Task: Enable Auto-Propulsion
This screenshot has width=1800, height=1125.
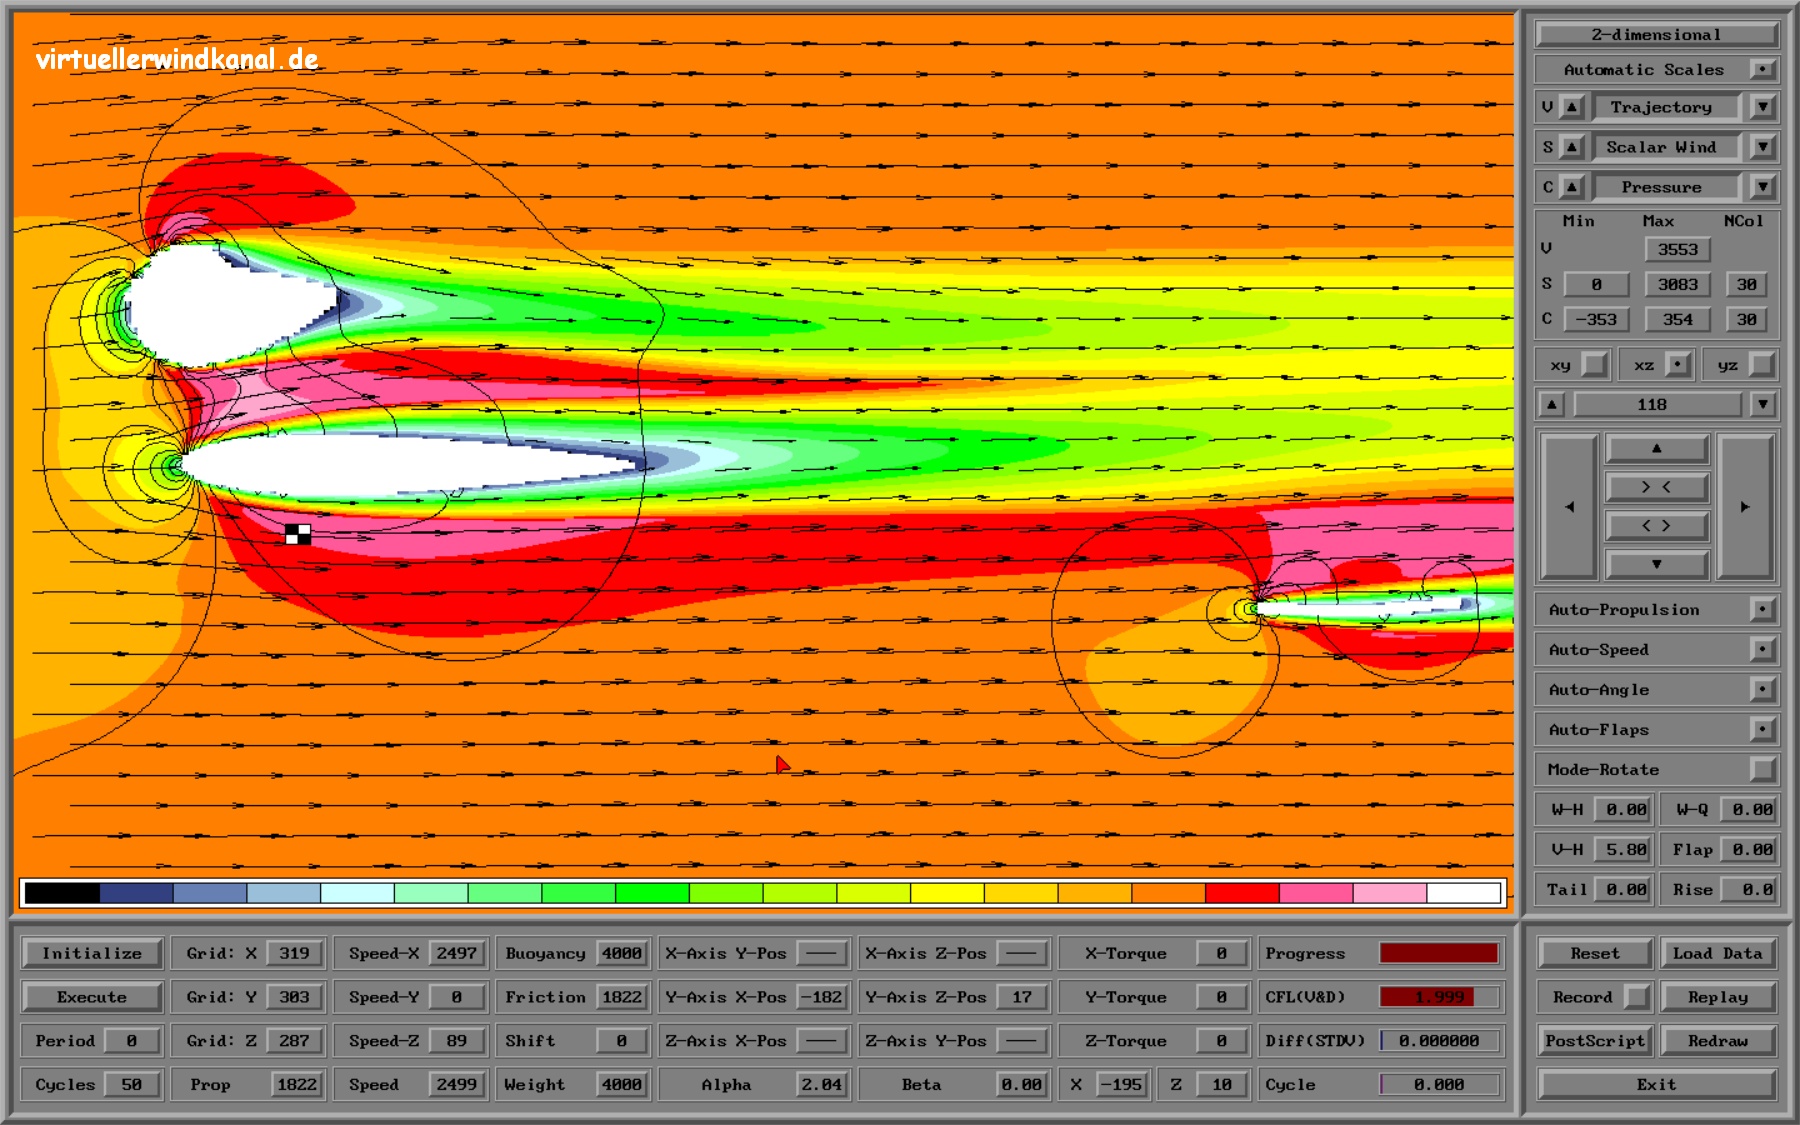Action: coord(1763,610)
